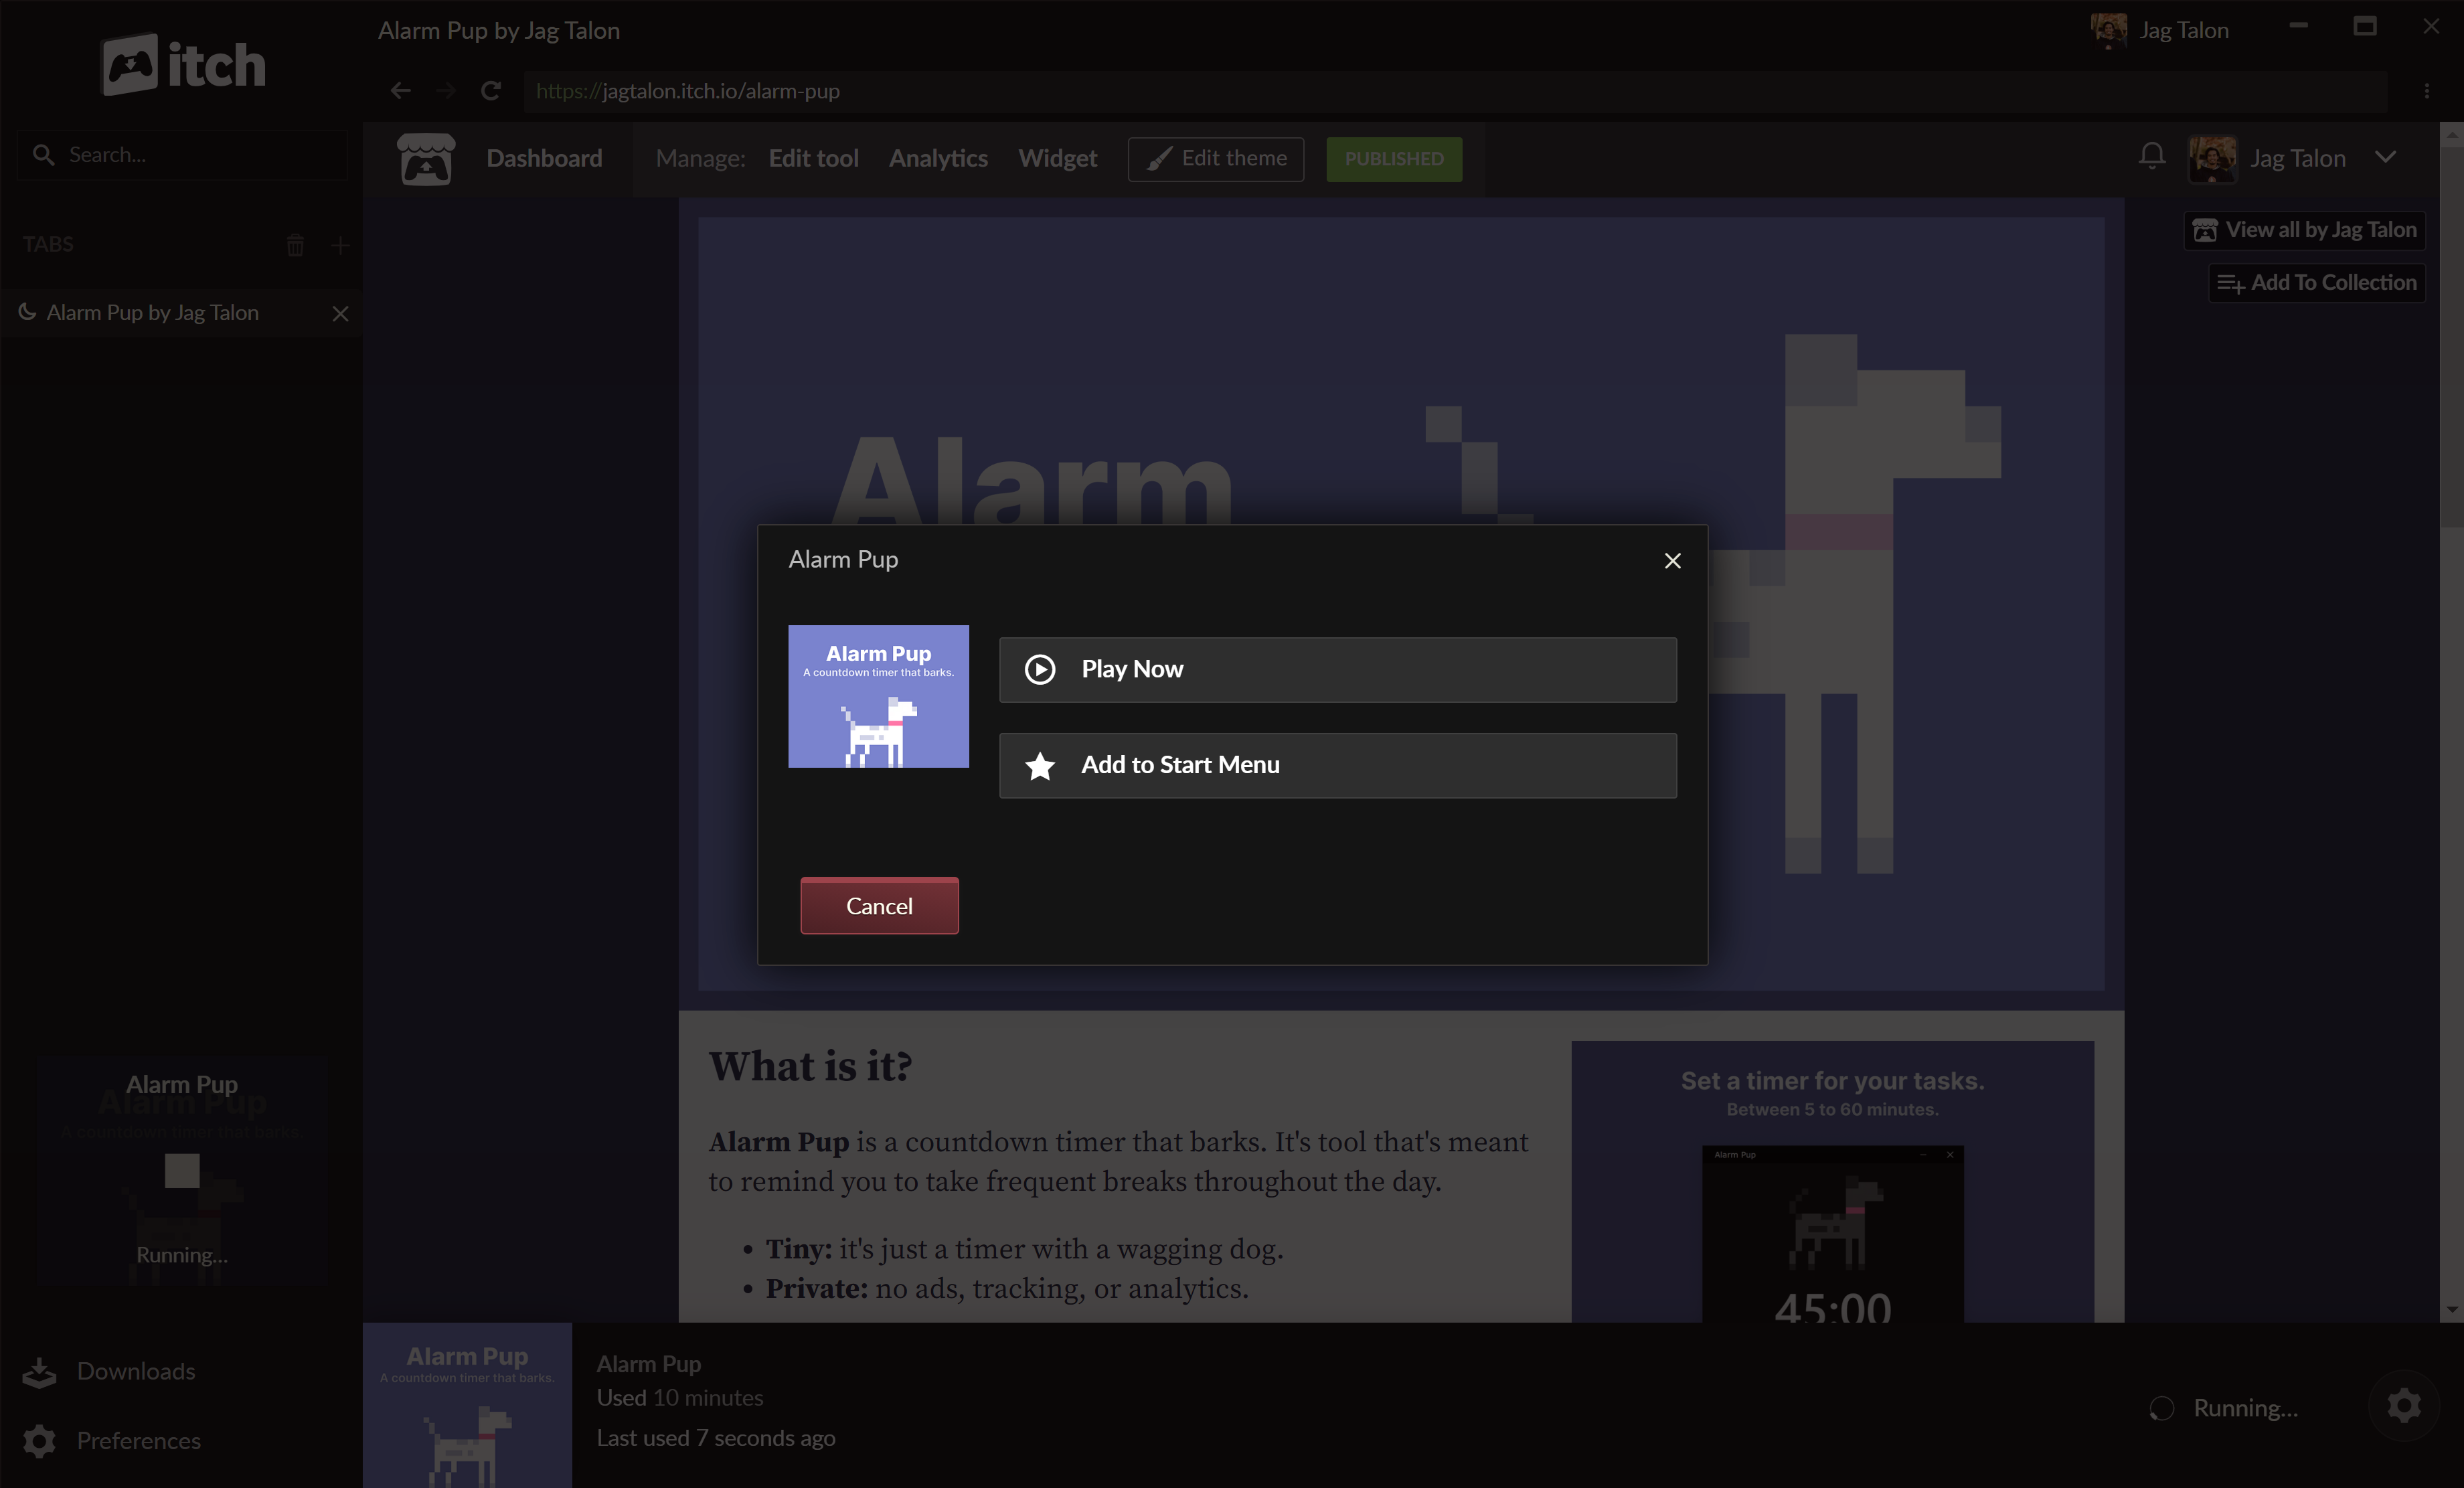
Task: Click the URL address bar
Action: [x=1455, y=91]
